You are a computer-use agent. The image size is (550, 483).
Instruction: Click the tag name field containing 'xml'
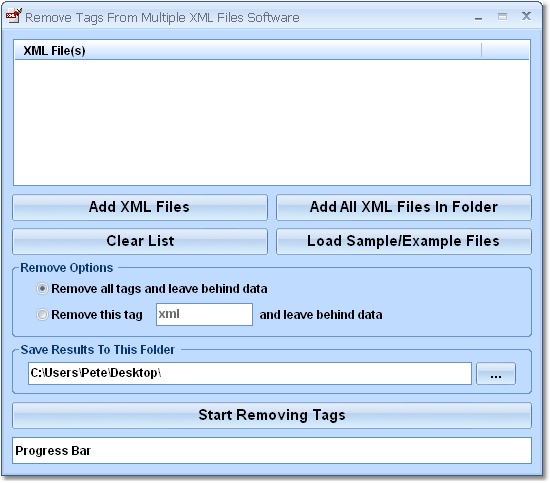pyautogui.click(x=204, y=314)
